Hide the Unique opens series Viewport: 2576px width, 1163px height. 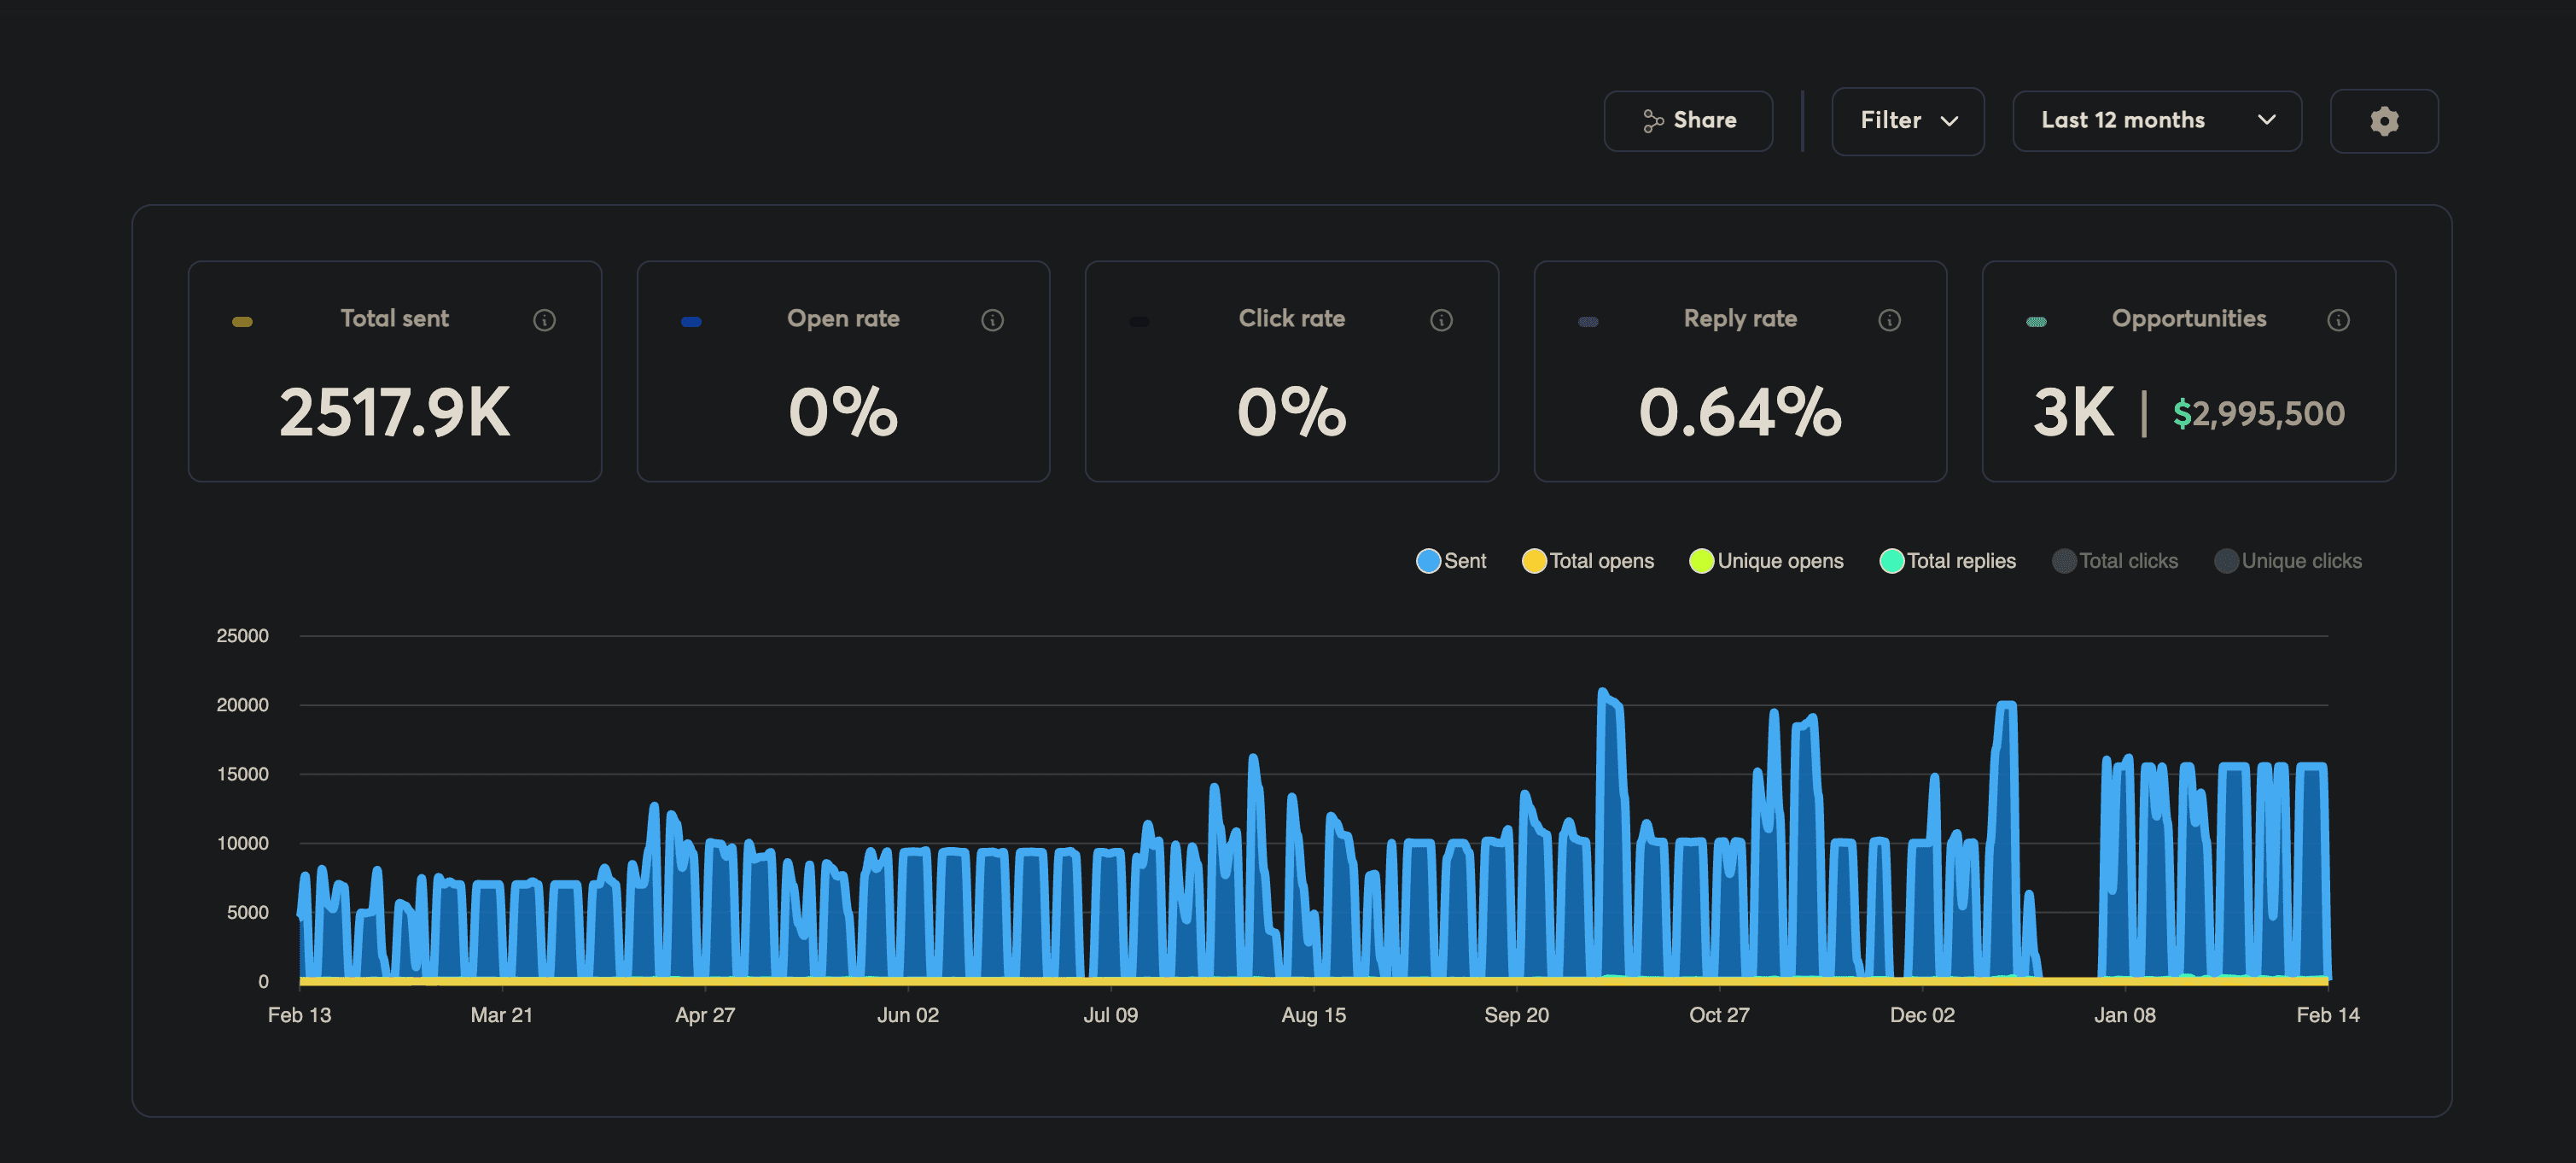(x=1767, y=561)
